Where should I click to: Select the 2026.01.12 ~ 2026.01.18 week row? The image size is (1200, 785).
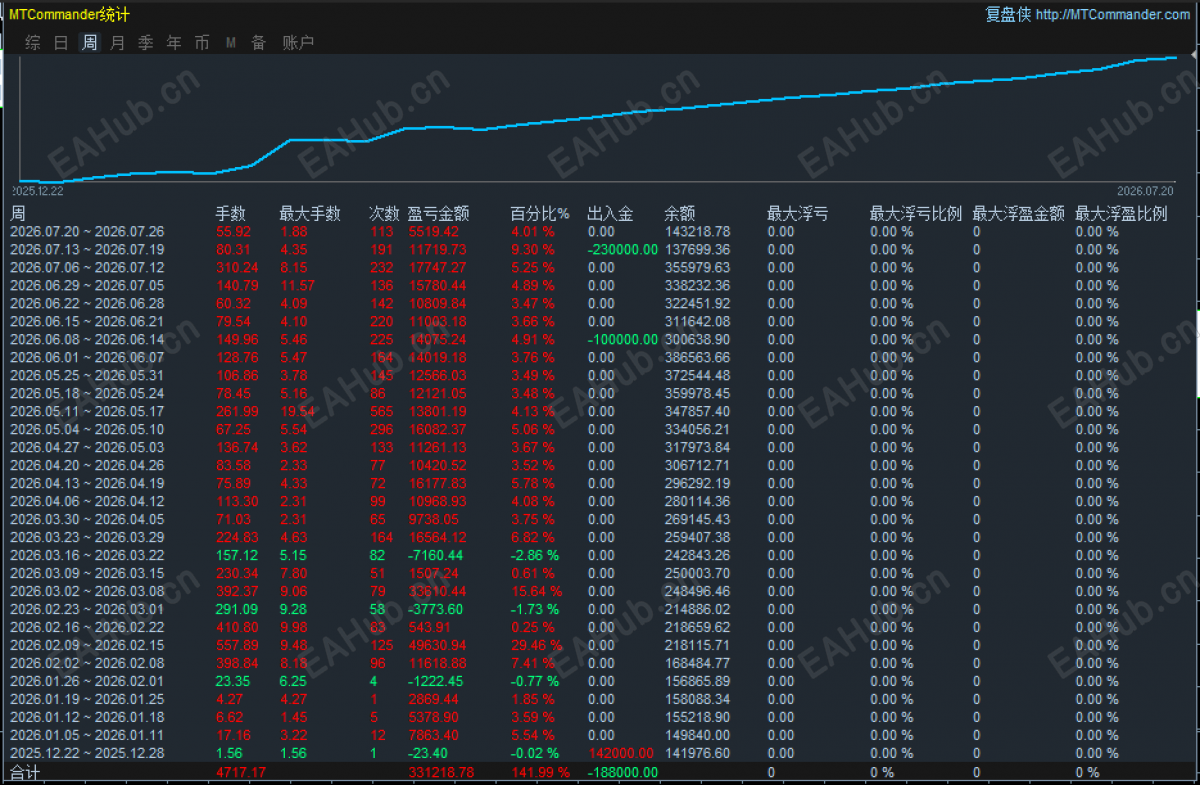pos(600,717)
